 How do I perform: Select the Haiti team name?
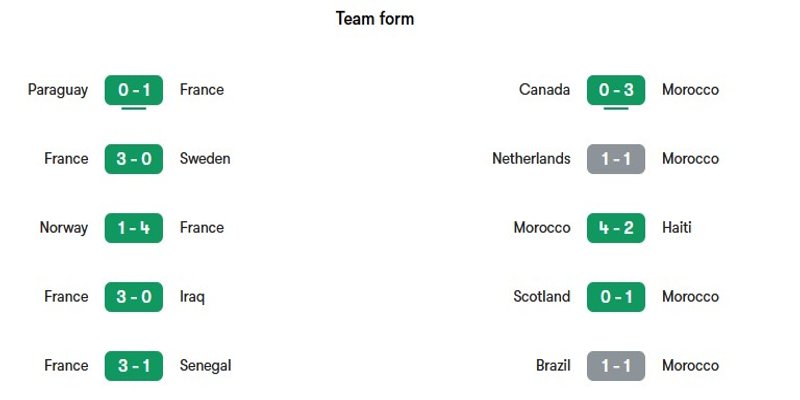677,228
